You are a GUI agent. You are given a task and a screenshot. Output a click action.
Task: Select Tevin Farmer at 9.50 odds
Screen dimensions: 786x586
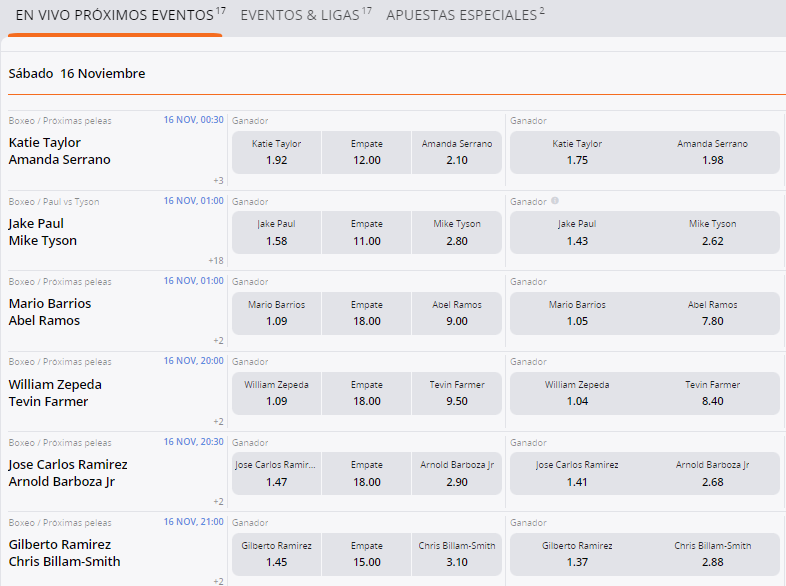pos(456,392)
